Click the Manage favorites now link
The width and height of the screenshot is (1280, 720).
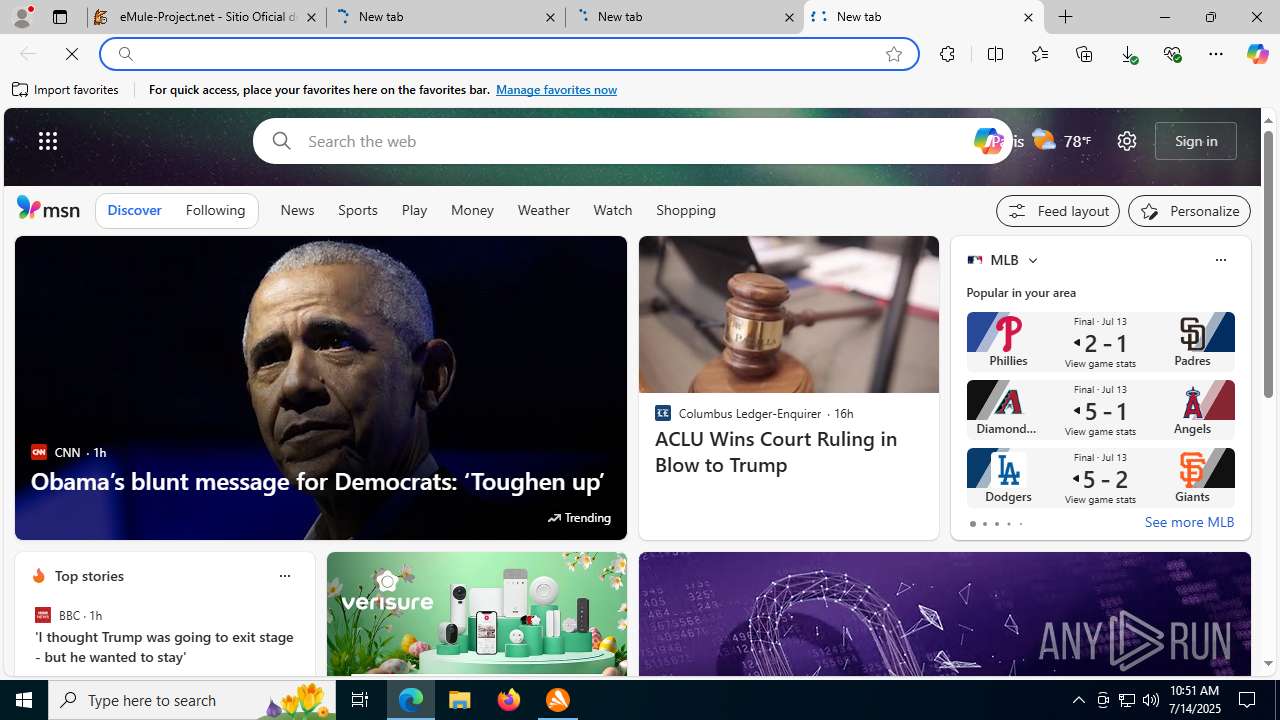[x=556, y=90]
